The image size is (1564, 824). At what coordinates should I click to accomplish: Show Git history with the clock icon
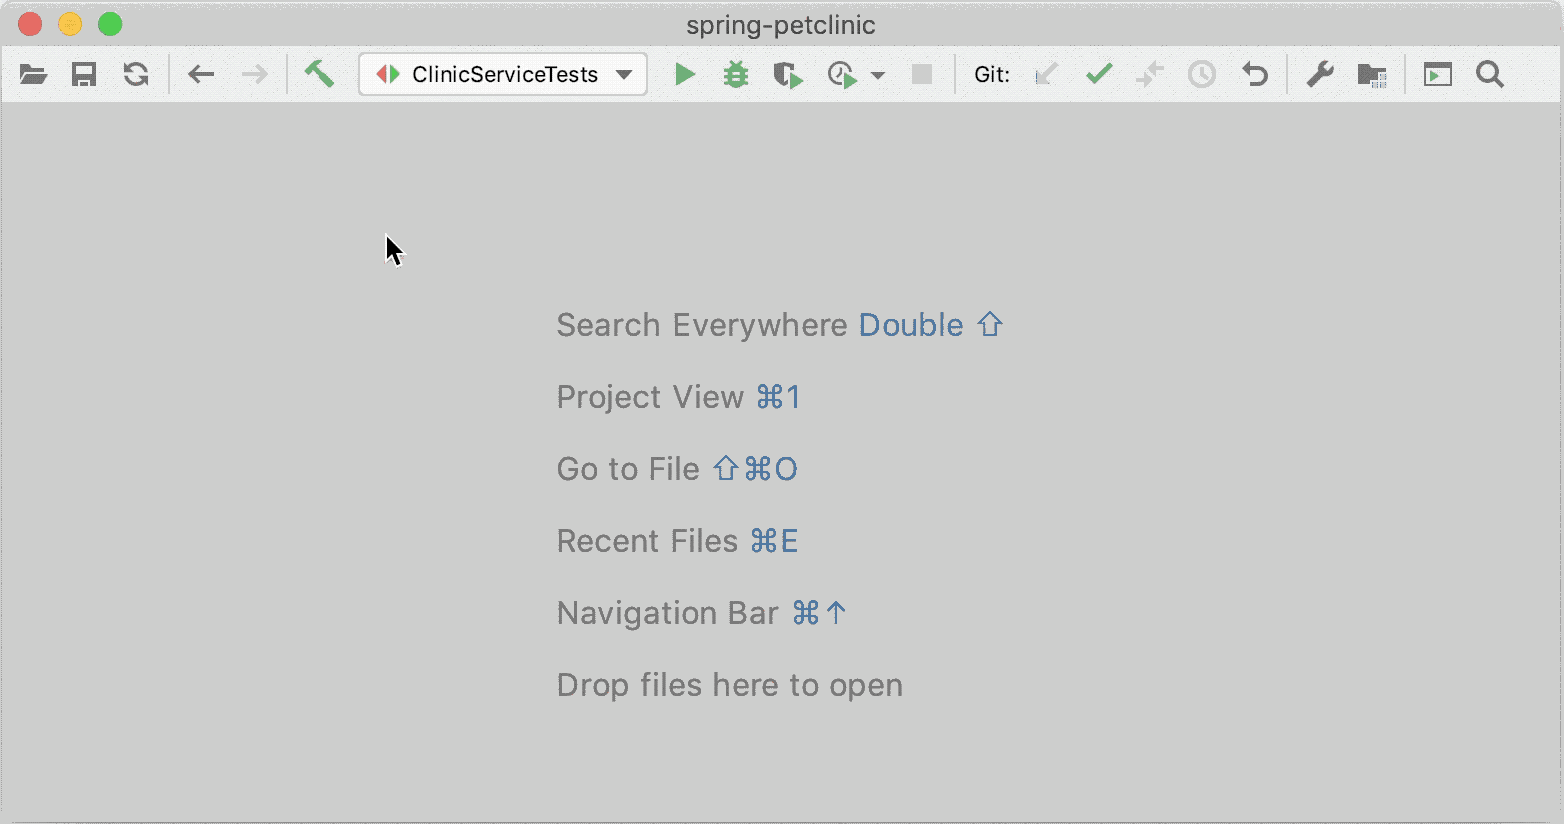click(x=1202, y=75)
